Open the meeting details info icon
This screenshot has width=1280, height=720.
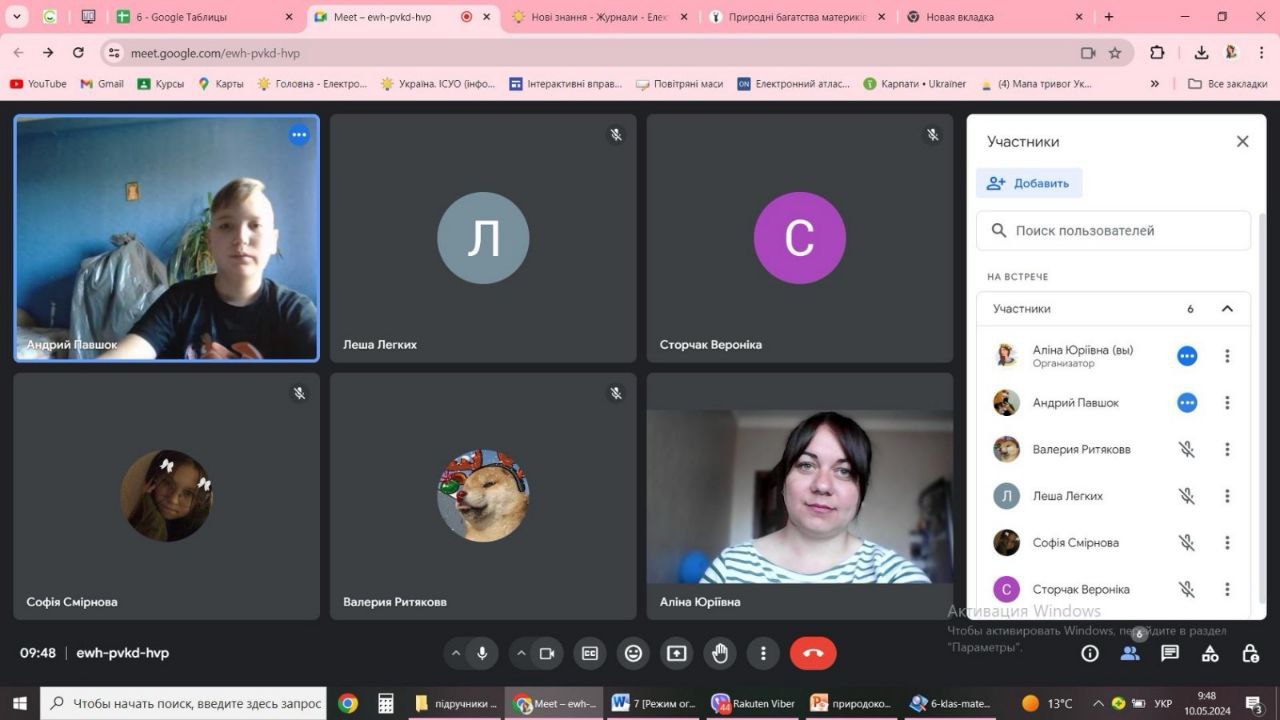1090,653
